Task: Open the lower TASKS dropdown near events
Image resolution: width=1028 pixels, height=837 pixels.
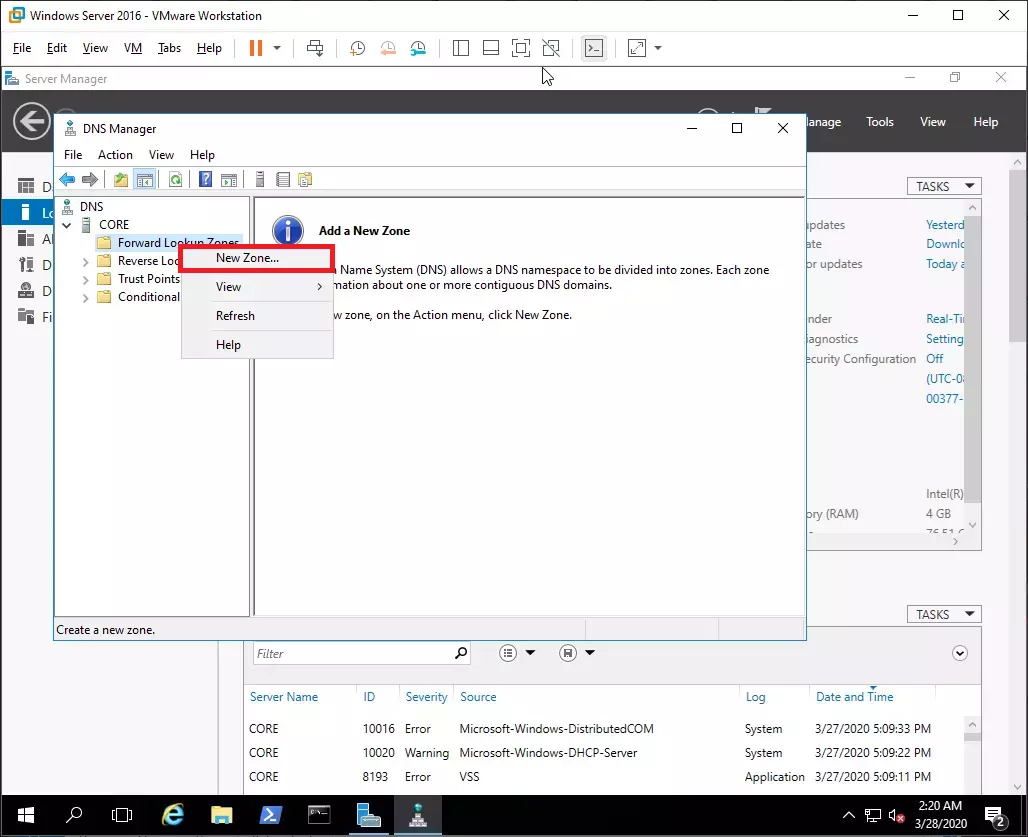Action: tap(944, 615)
